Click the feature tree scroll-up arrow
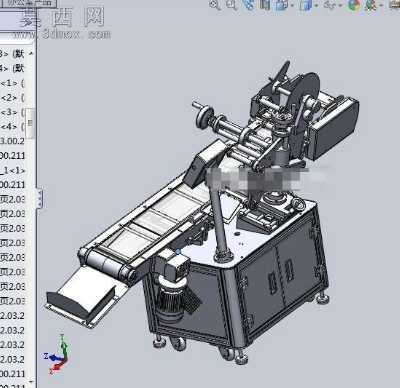 click(31, 53)
